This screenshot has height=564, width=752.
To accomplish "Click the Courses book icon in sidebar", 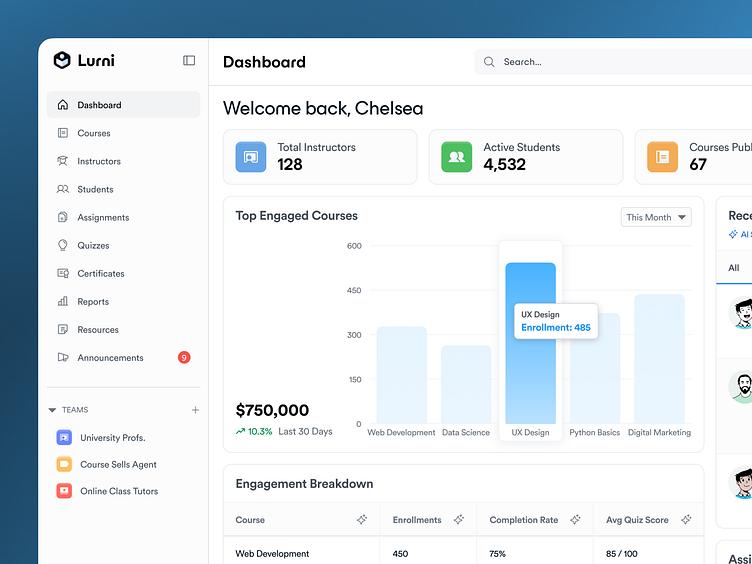I will (x=63, y=133).
